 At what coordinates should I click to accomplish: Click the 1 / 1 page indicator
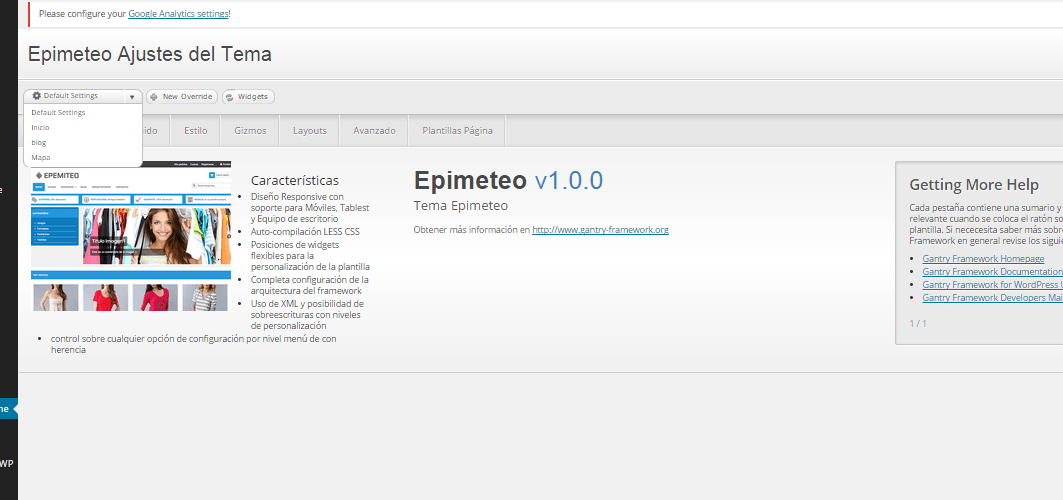[x=918, y=323]
